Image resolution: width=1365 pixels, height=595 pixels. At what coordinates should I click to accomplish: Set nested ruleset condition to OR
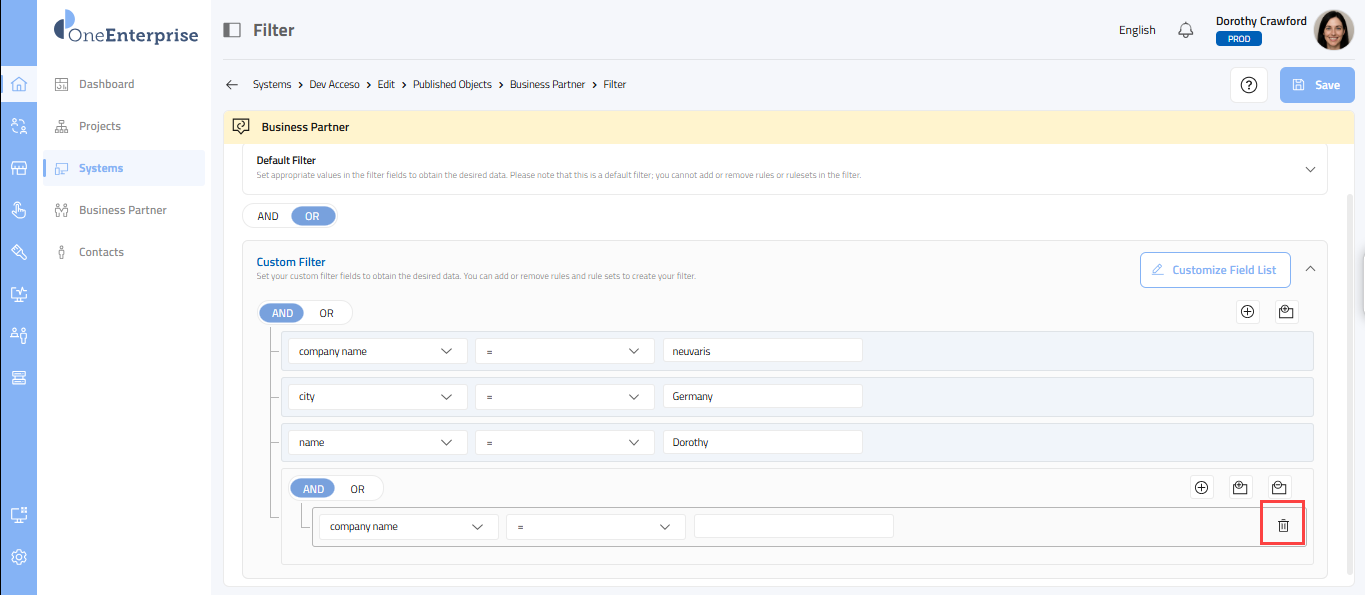[357, 489]
